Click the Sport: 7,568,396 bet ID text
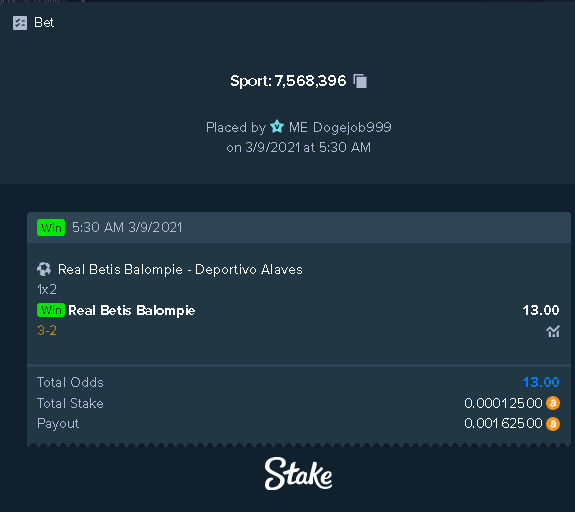The width and height of the screenshot is (575, 512). (288, 81)
